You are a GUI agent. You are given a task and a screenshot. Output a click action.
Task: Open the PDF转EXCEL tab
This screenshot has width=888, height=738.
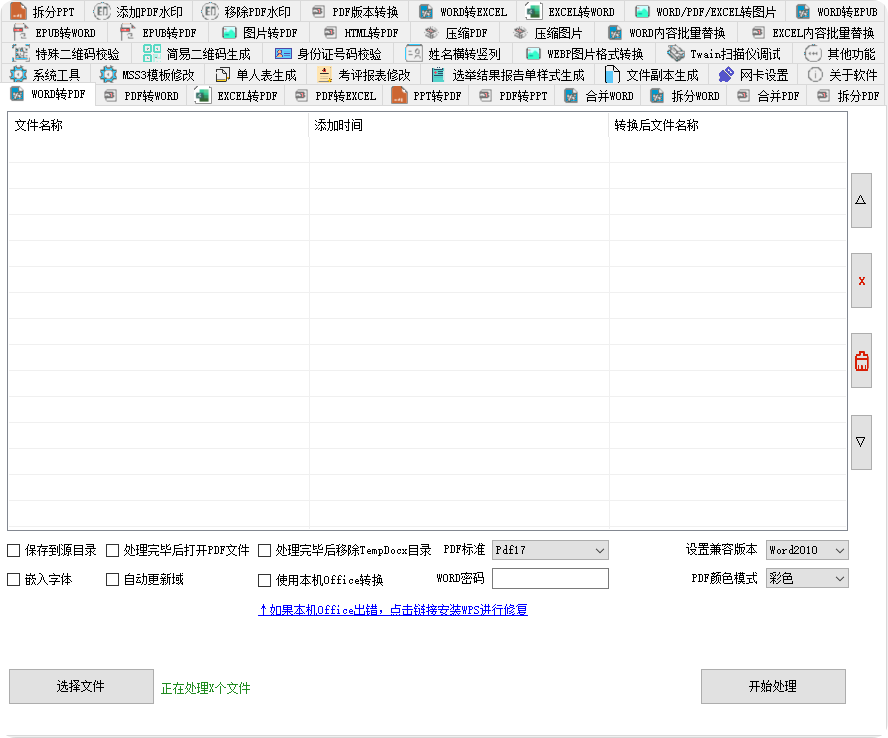pos(336,96)
